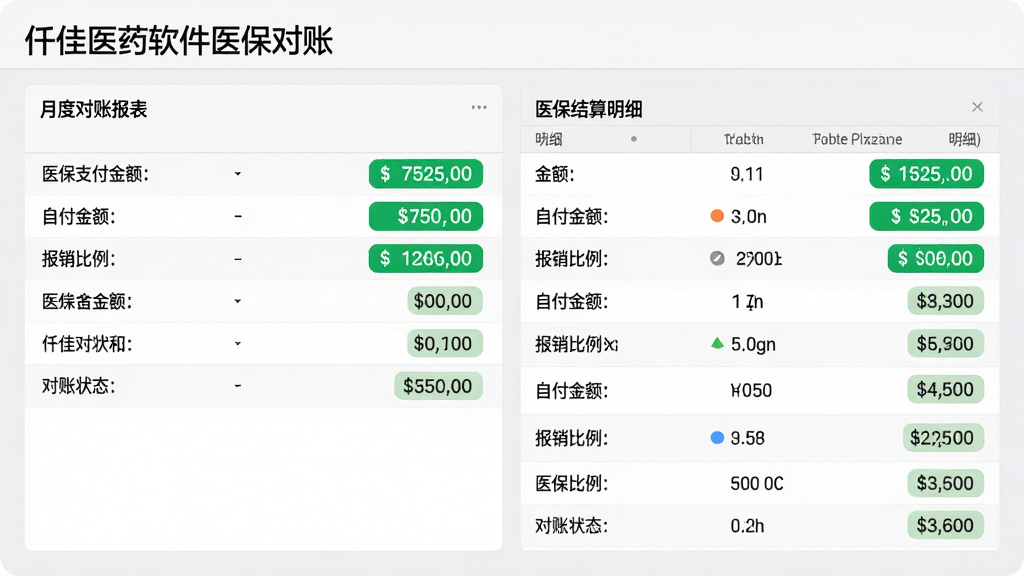Click the gray check-circle icon in the $ S00,00 row
1024x576 pixels.
pyautogui.click(x=717, y=259)
